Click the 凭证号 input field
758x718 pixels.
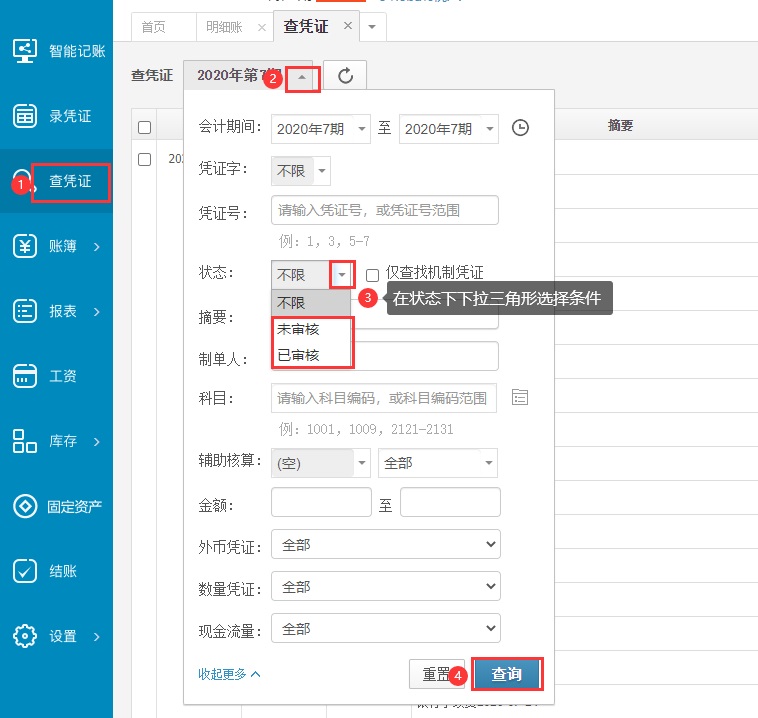point(384,211)
